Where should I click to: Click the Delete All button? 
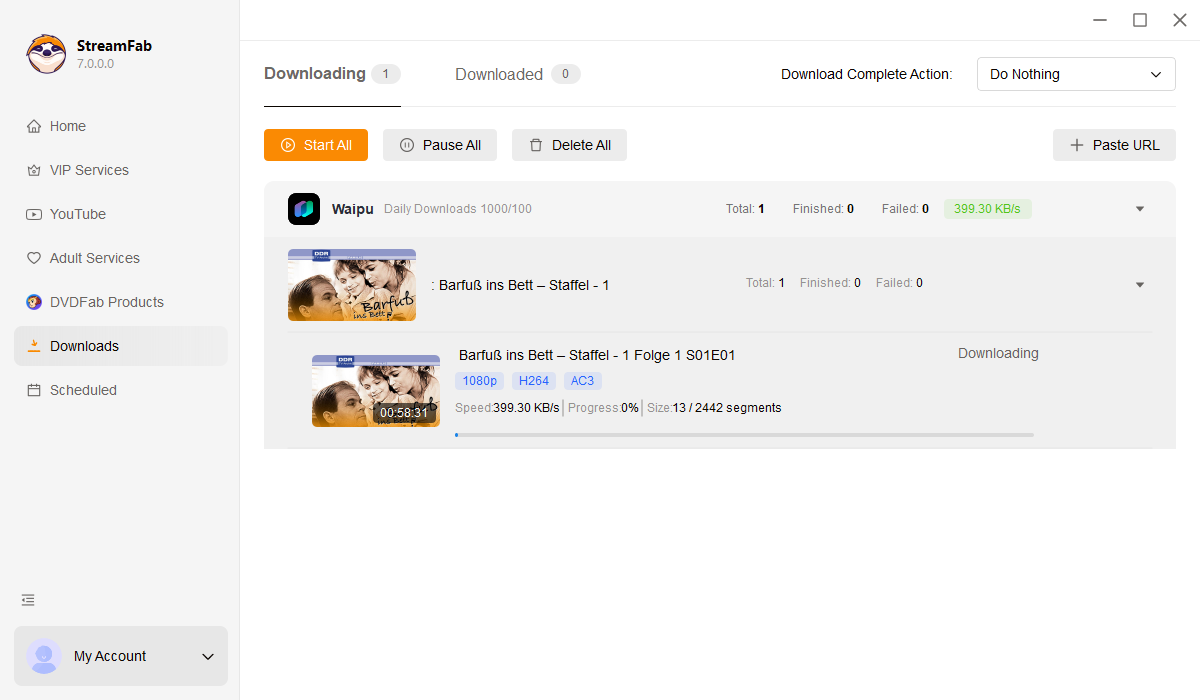pyautogui.click(x=569, y=145)
